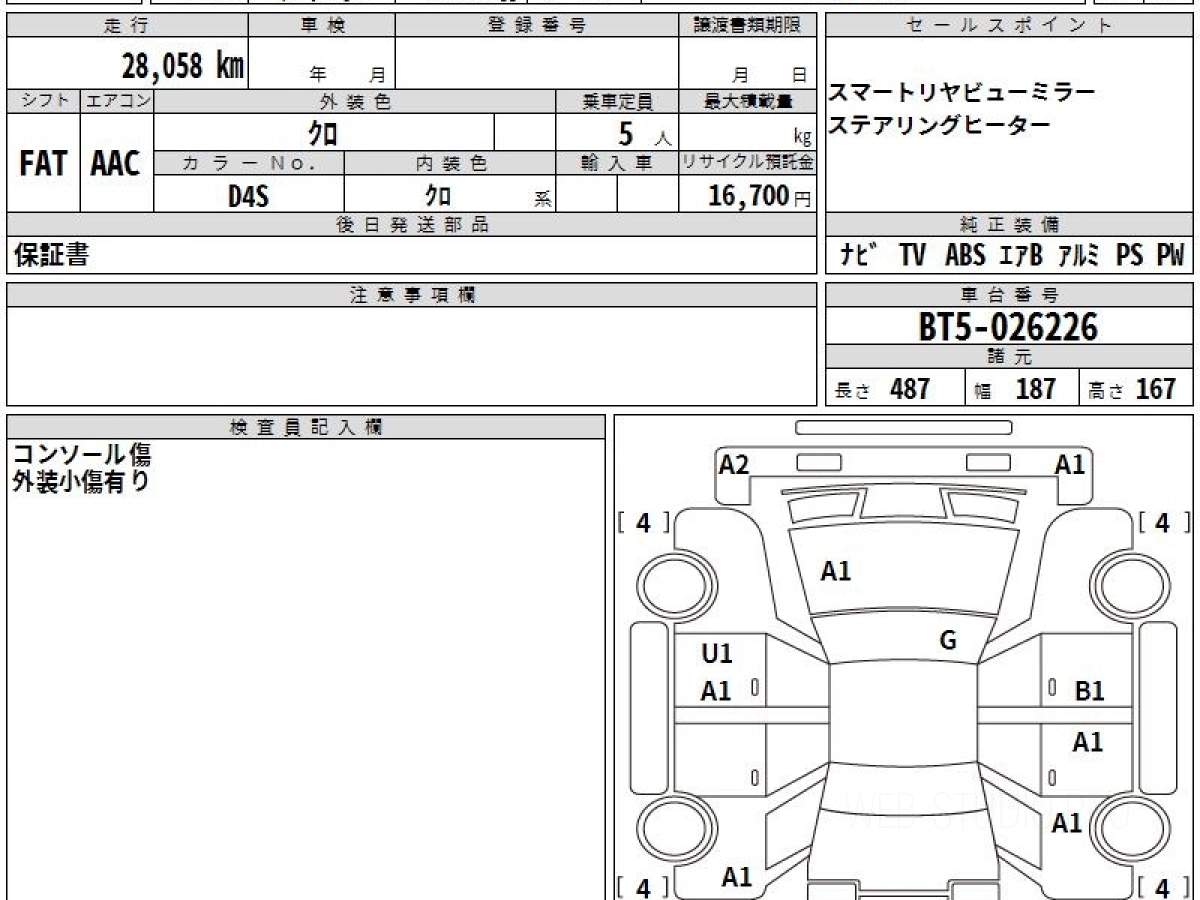
Task: Click the AAC air conditioner value
Action: [116, 164]
